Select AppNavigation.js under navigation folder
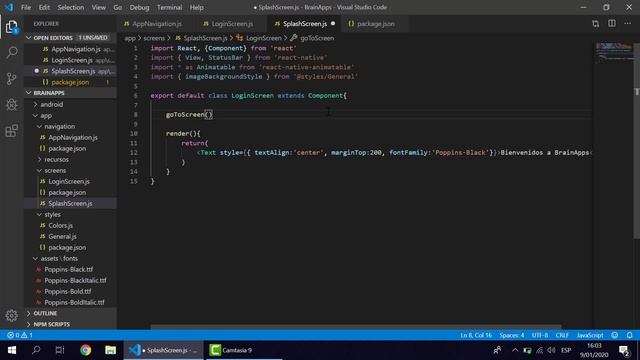 [x=73, y=138]
